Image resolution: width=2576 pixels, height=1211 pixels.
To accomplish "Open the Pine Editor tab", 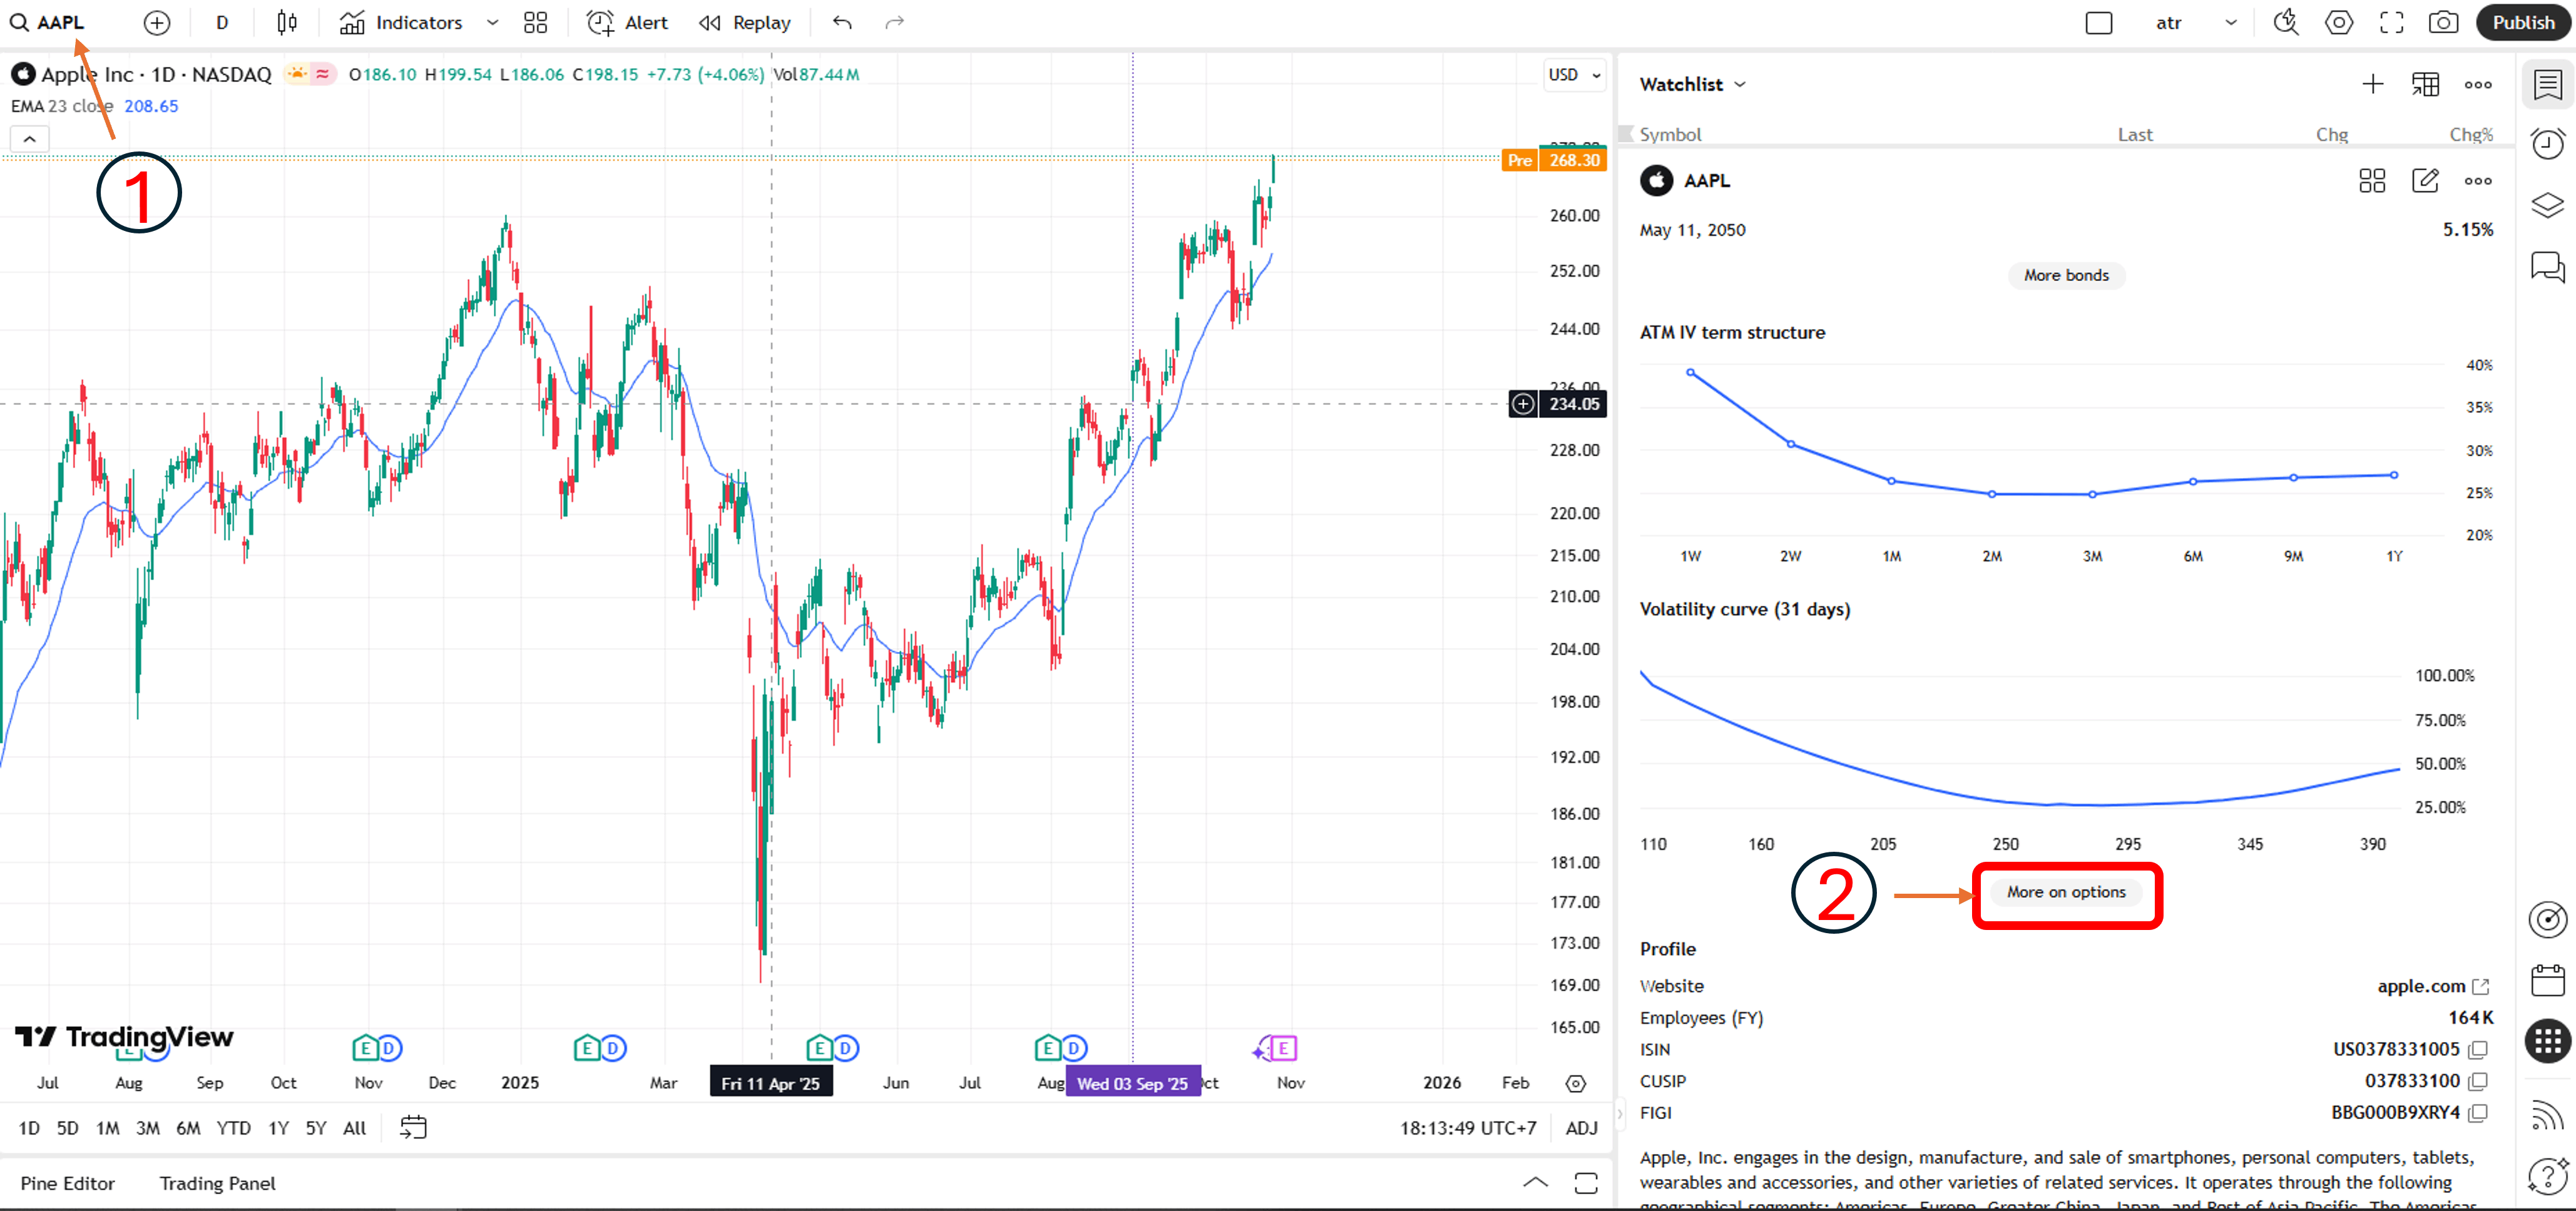I will (67, 1183).
